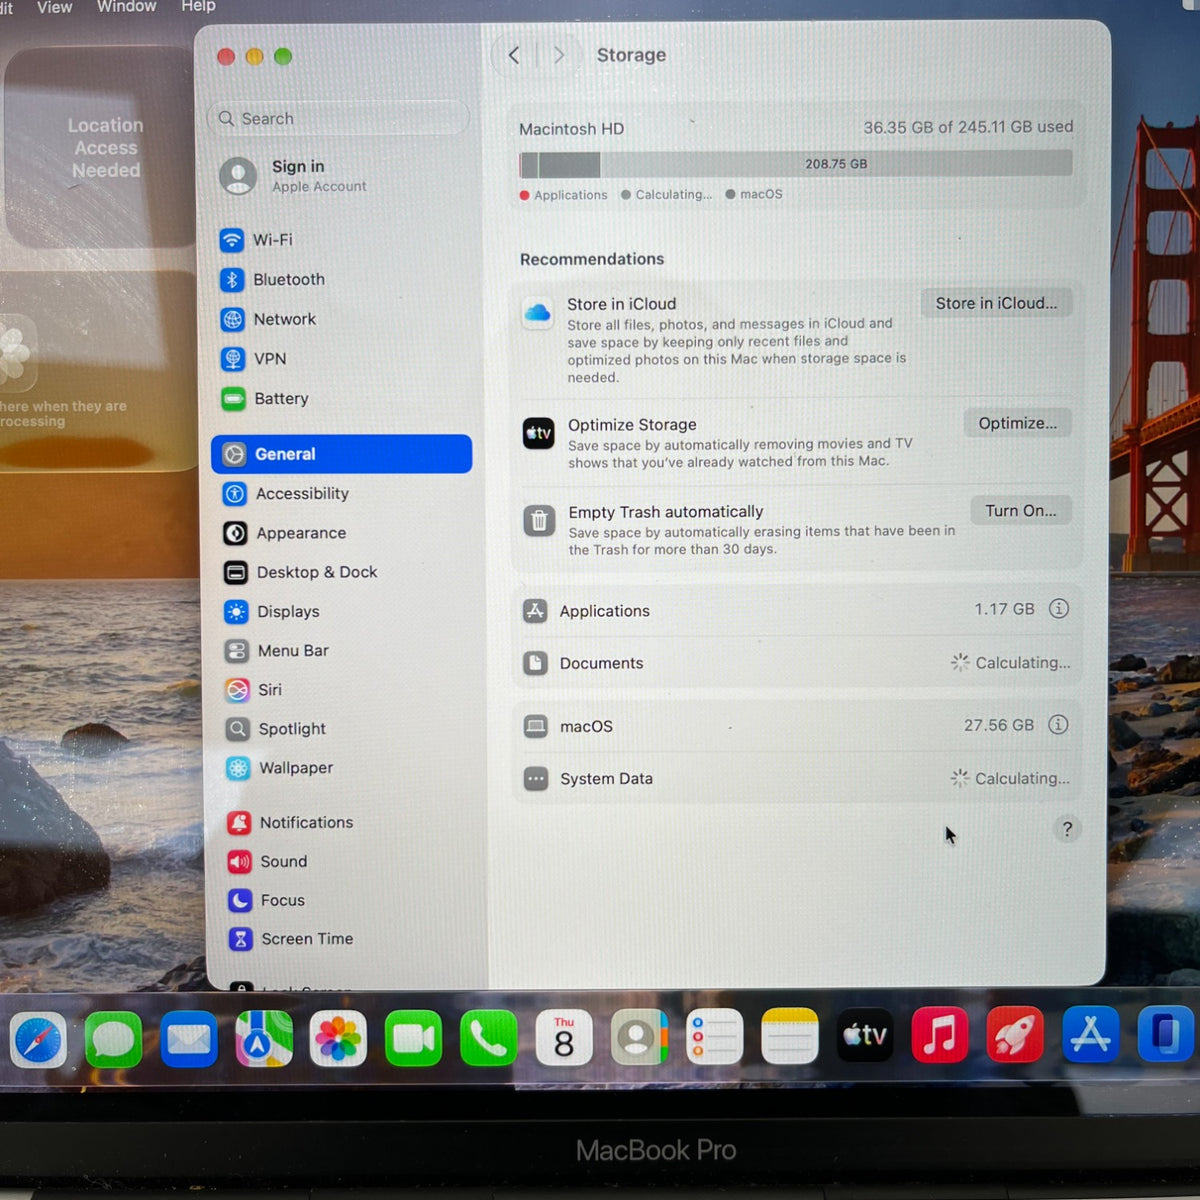This screenshot has width=1200, height=1200.
Task: Open the View menu in the menu bar
Action: 54,7
